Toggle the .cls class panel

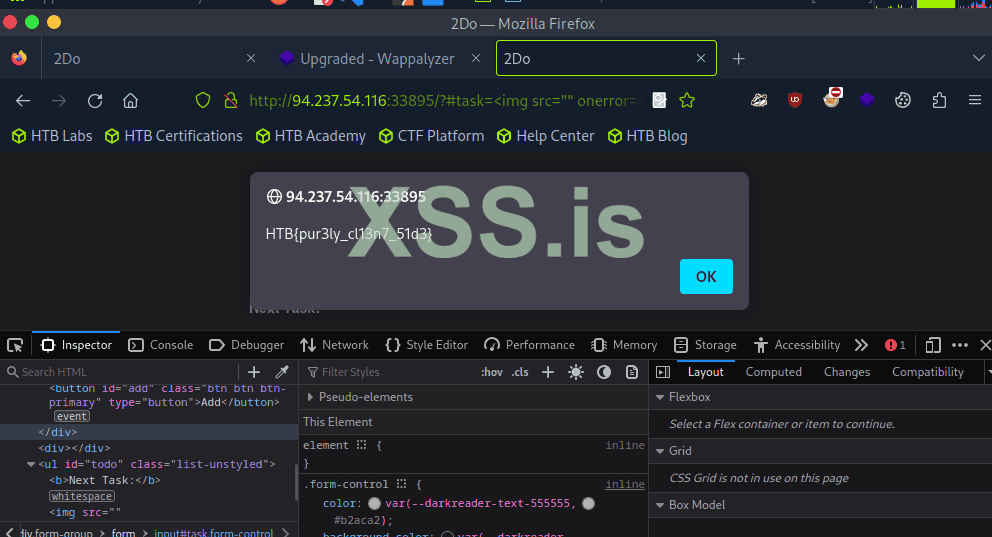point(520,372)
